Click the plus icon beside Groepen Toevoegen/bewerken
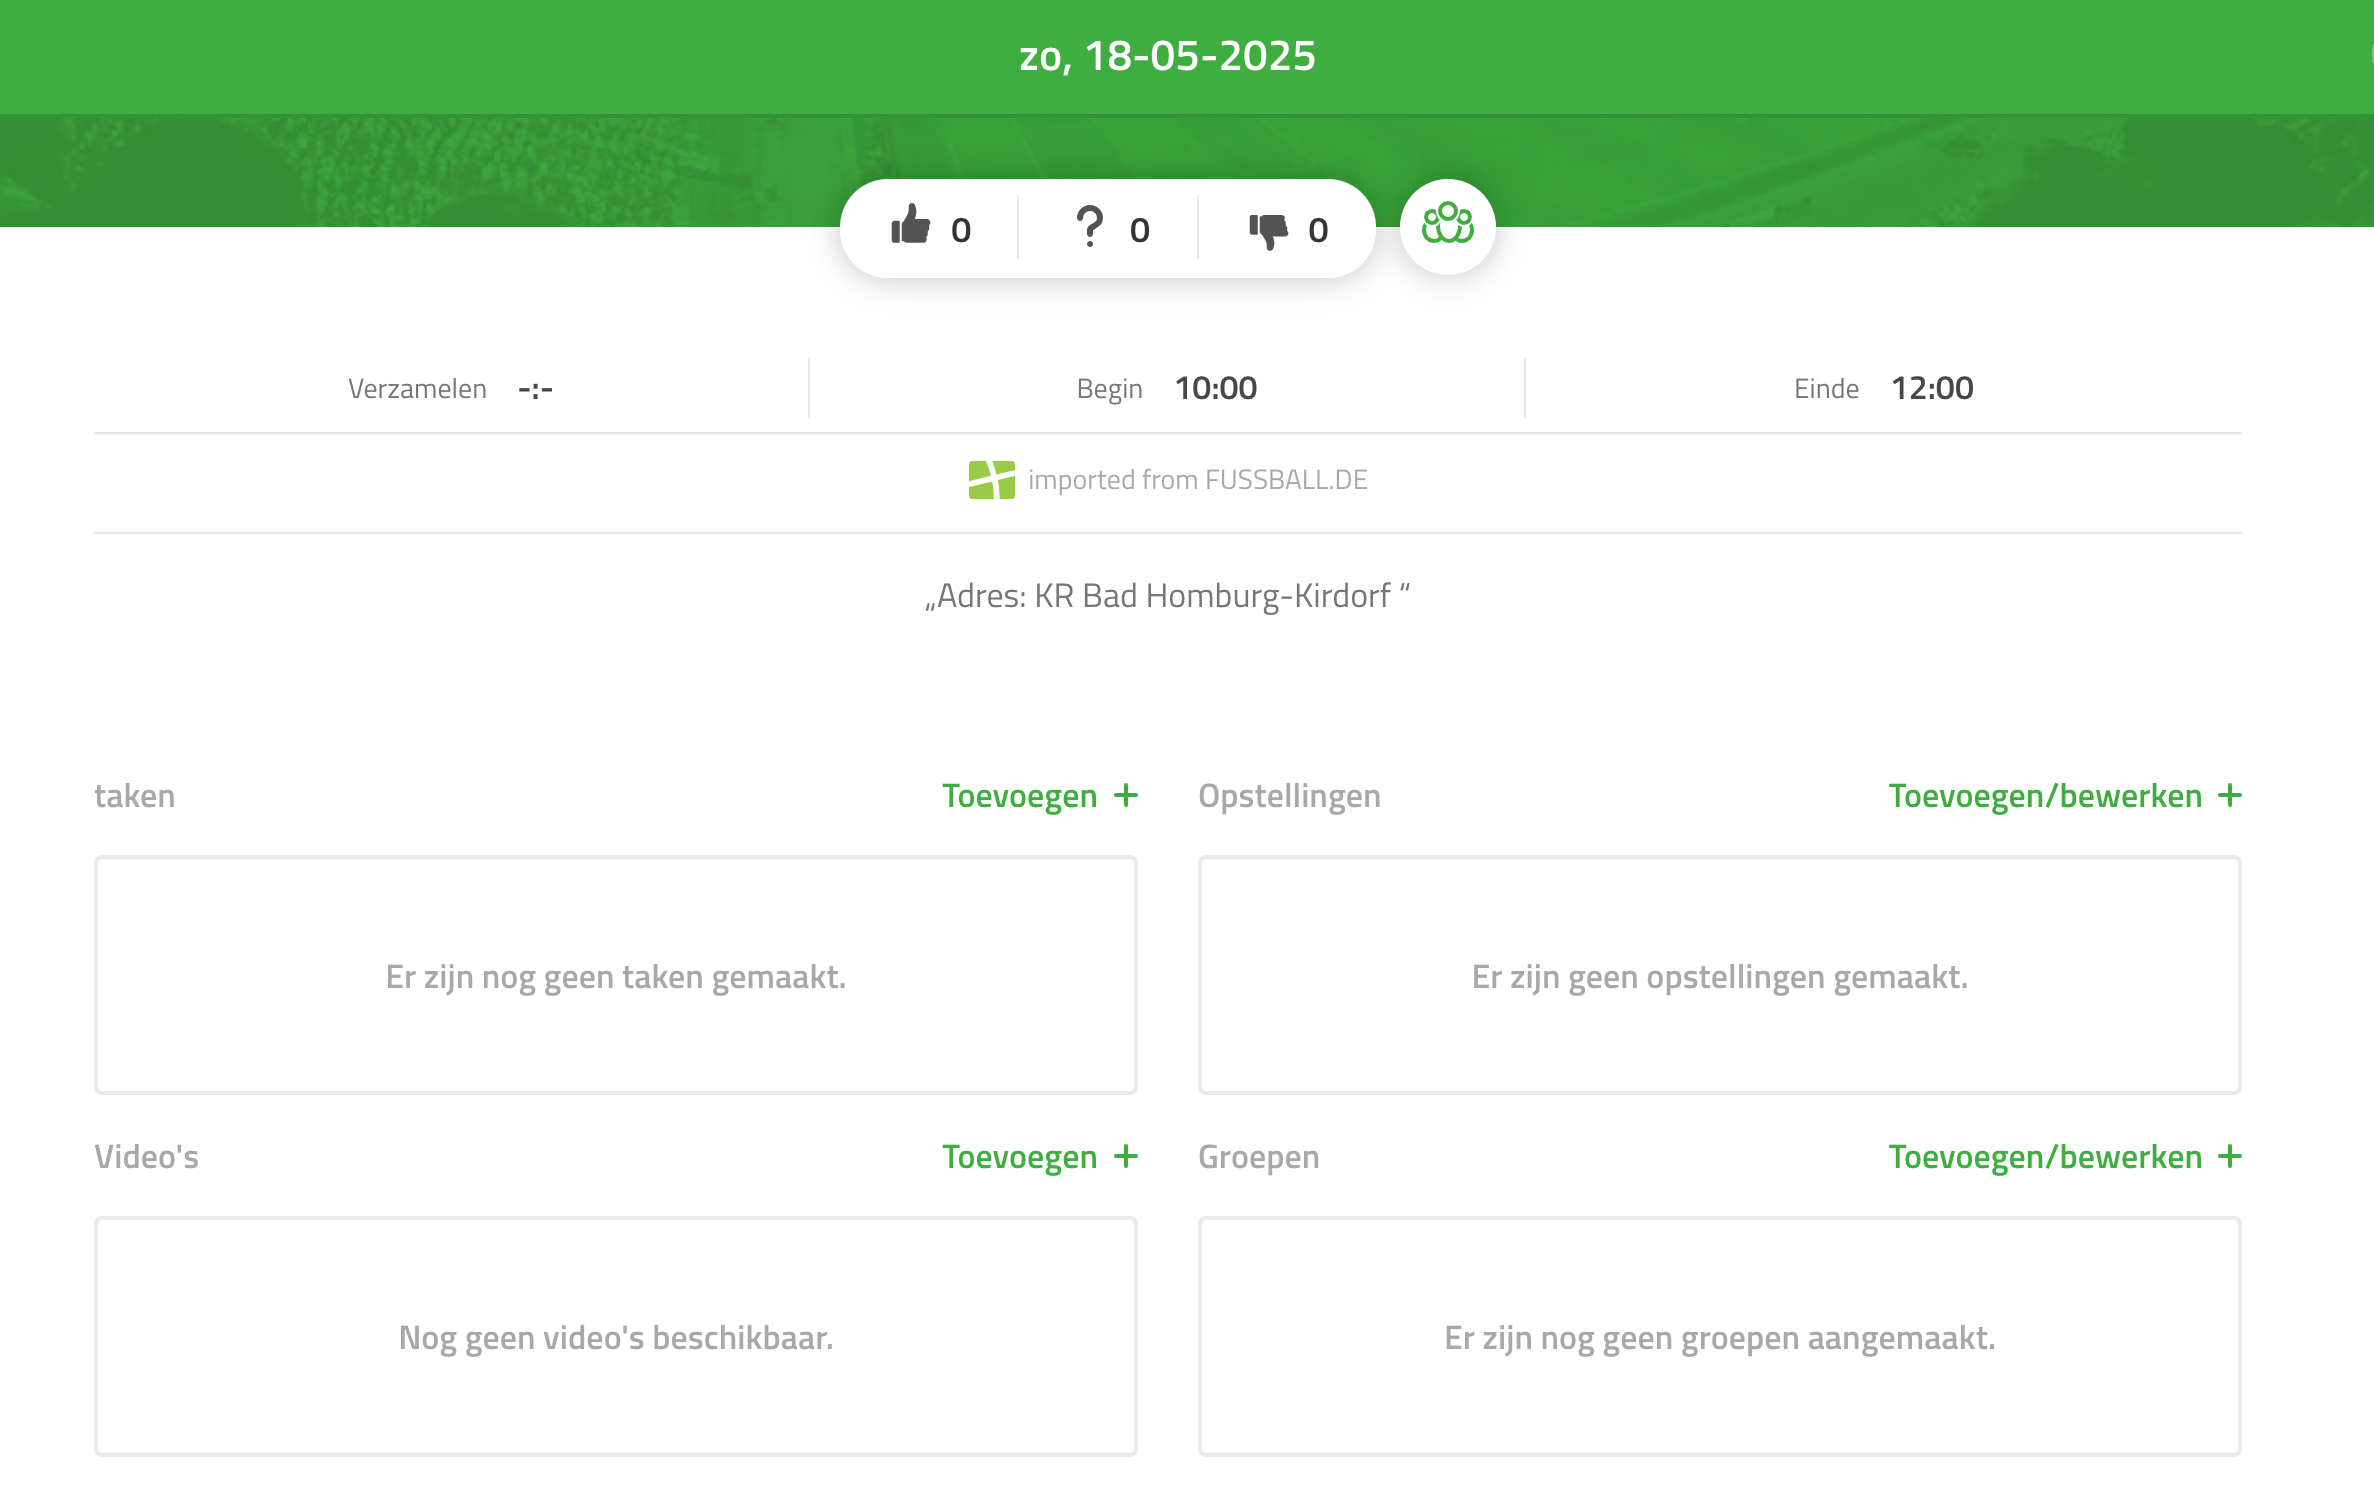The width and height of the screenshot is (2374, 1488). [x=2229, y=1156]
